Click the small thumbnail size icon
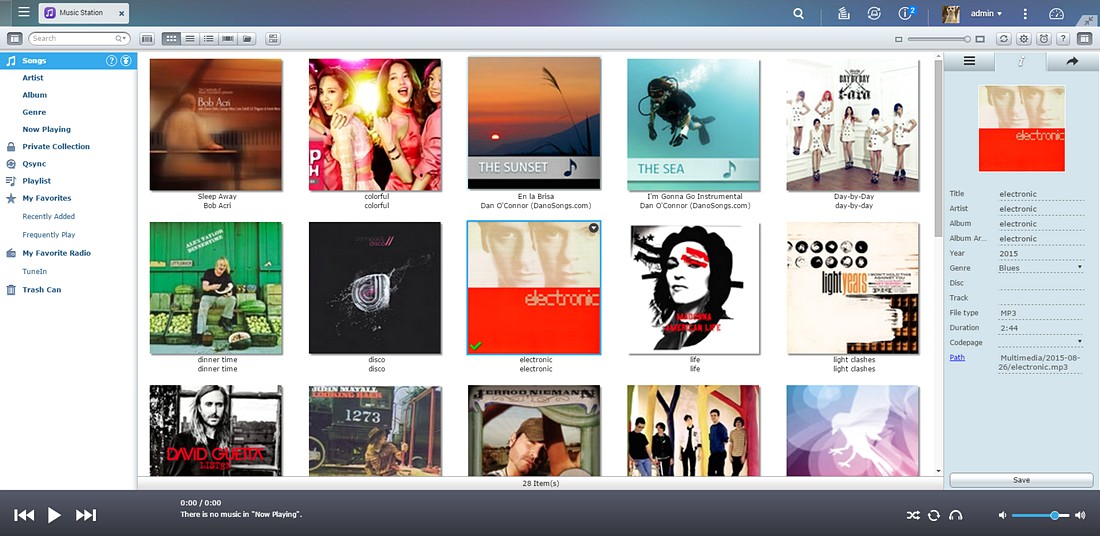The width and height of the screenshot is (1100, 536). click(899, 39)
